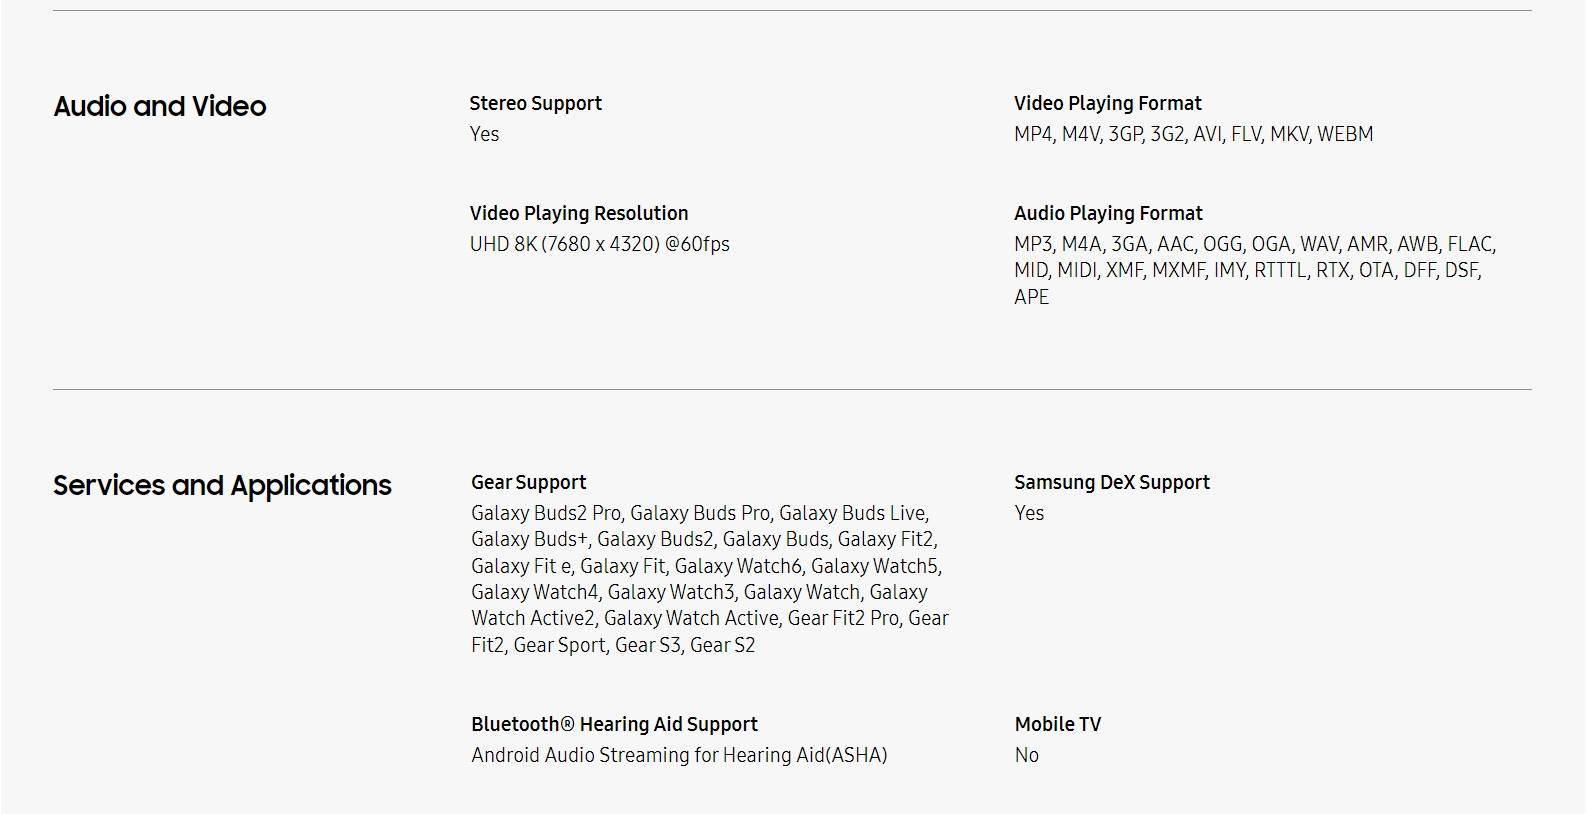This screenshot has height=814, width=1586.
Task: Click the Audio and Video section heading
Action: click(x=160, y=106)
